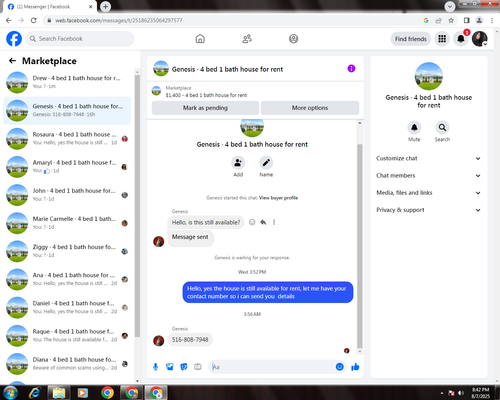The height and width of the screenshot is (400, 500).
Task: Reload the page in the browser
Action: 34,20
